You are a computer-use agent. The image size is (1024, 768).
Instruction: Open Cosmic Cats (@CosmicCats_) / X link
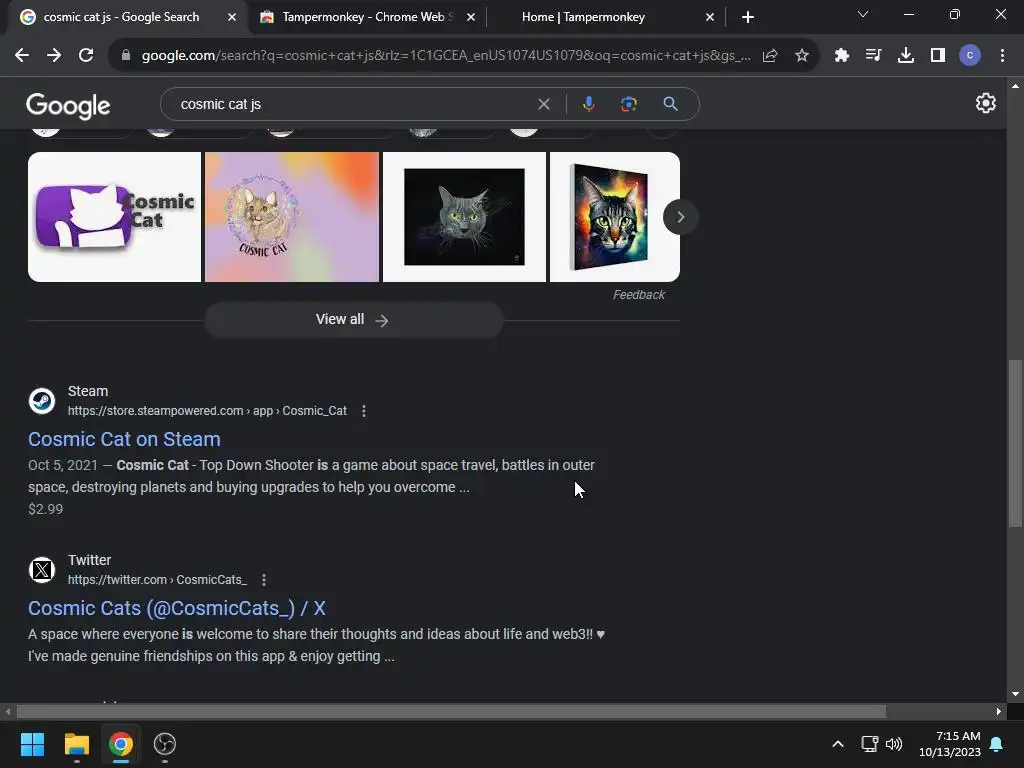[176, 608]
